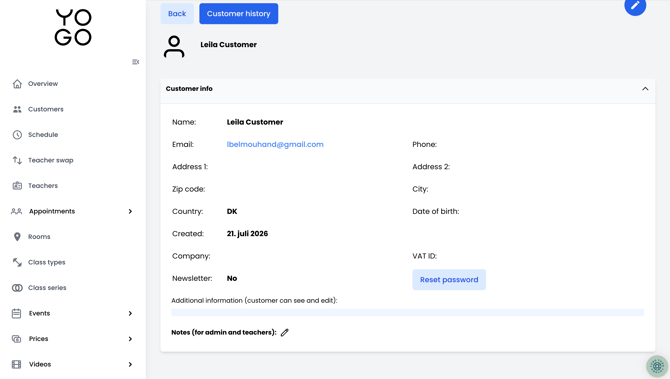670x379 pixels.
Task: Click the Rooms location pin icon
Action: (x=17, y=237)
